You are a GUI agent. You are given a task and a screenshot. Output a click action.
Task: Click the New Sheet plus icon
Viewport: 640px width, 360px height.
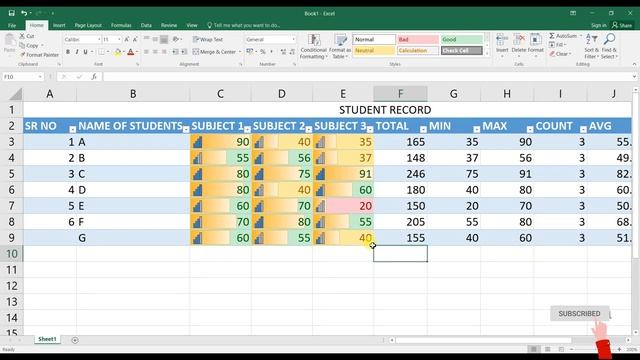pyautogui.click(x=75, y=340)
